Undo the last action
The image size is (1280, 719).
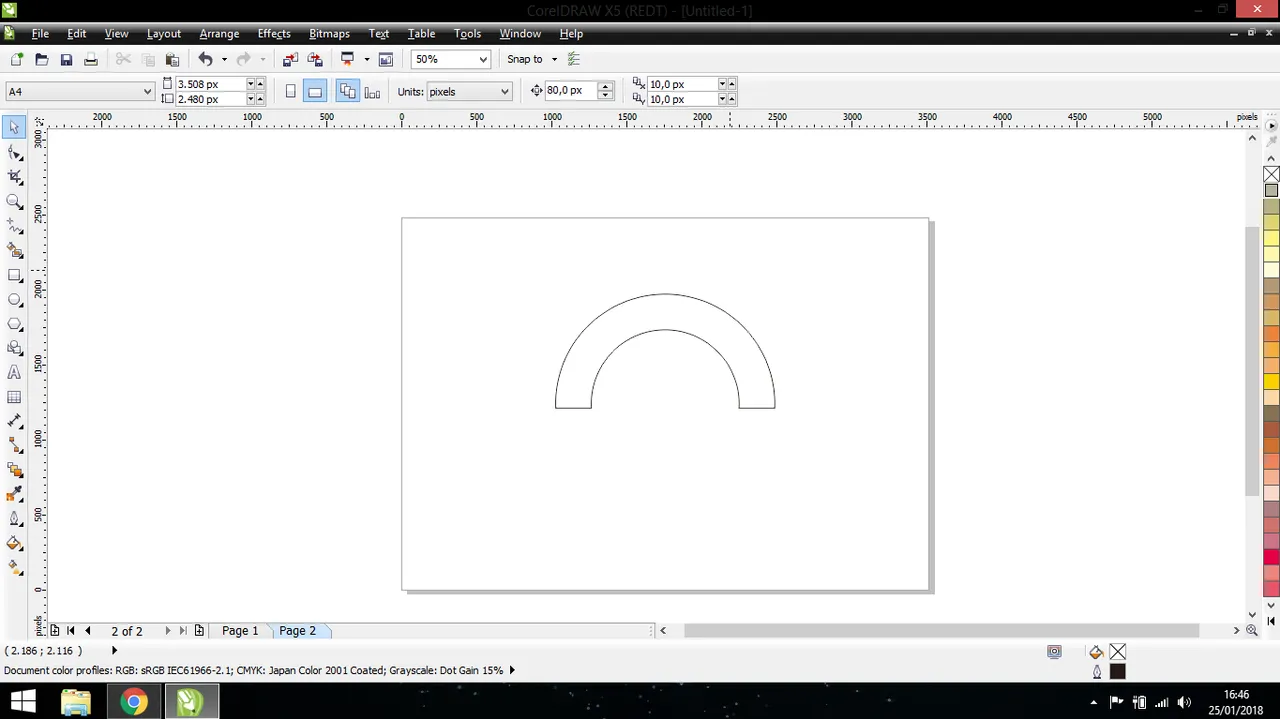(205, 59)
